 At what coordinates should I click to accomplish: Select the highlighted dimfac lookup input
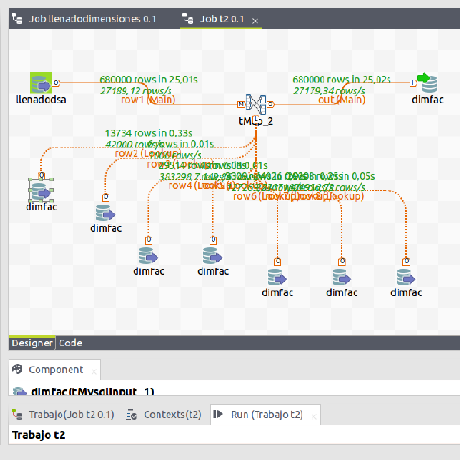coord(41,190)
